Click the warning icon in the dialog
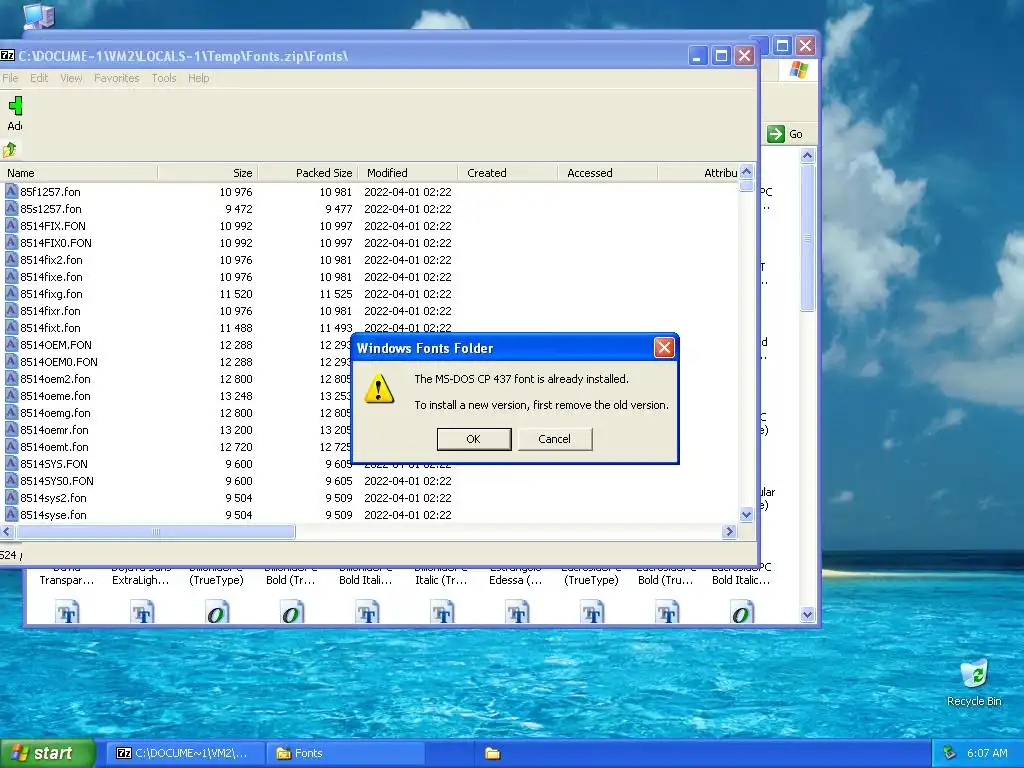 (x=379, y=388)
